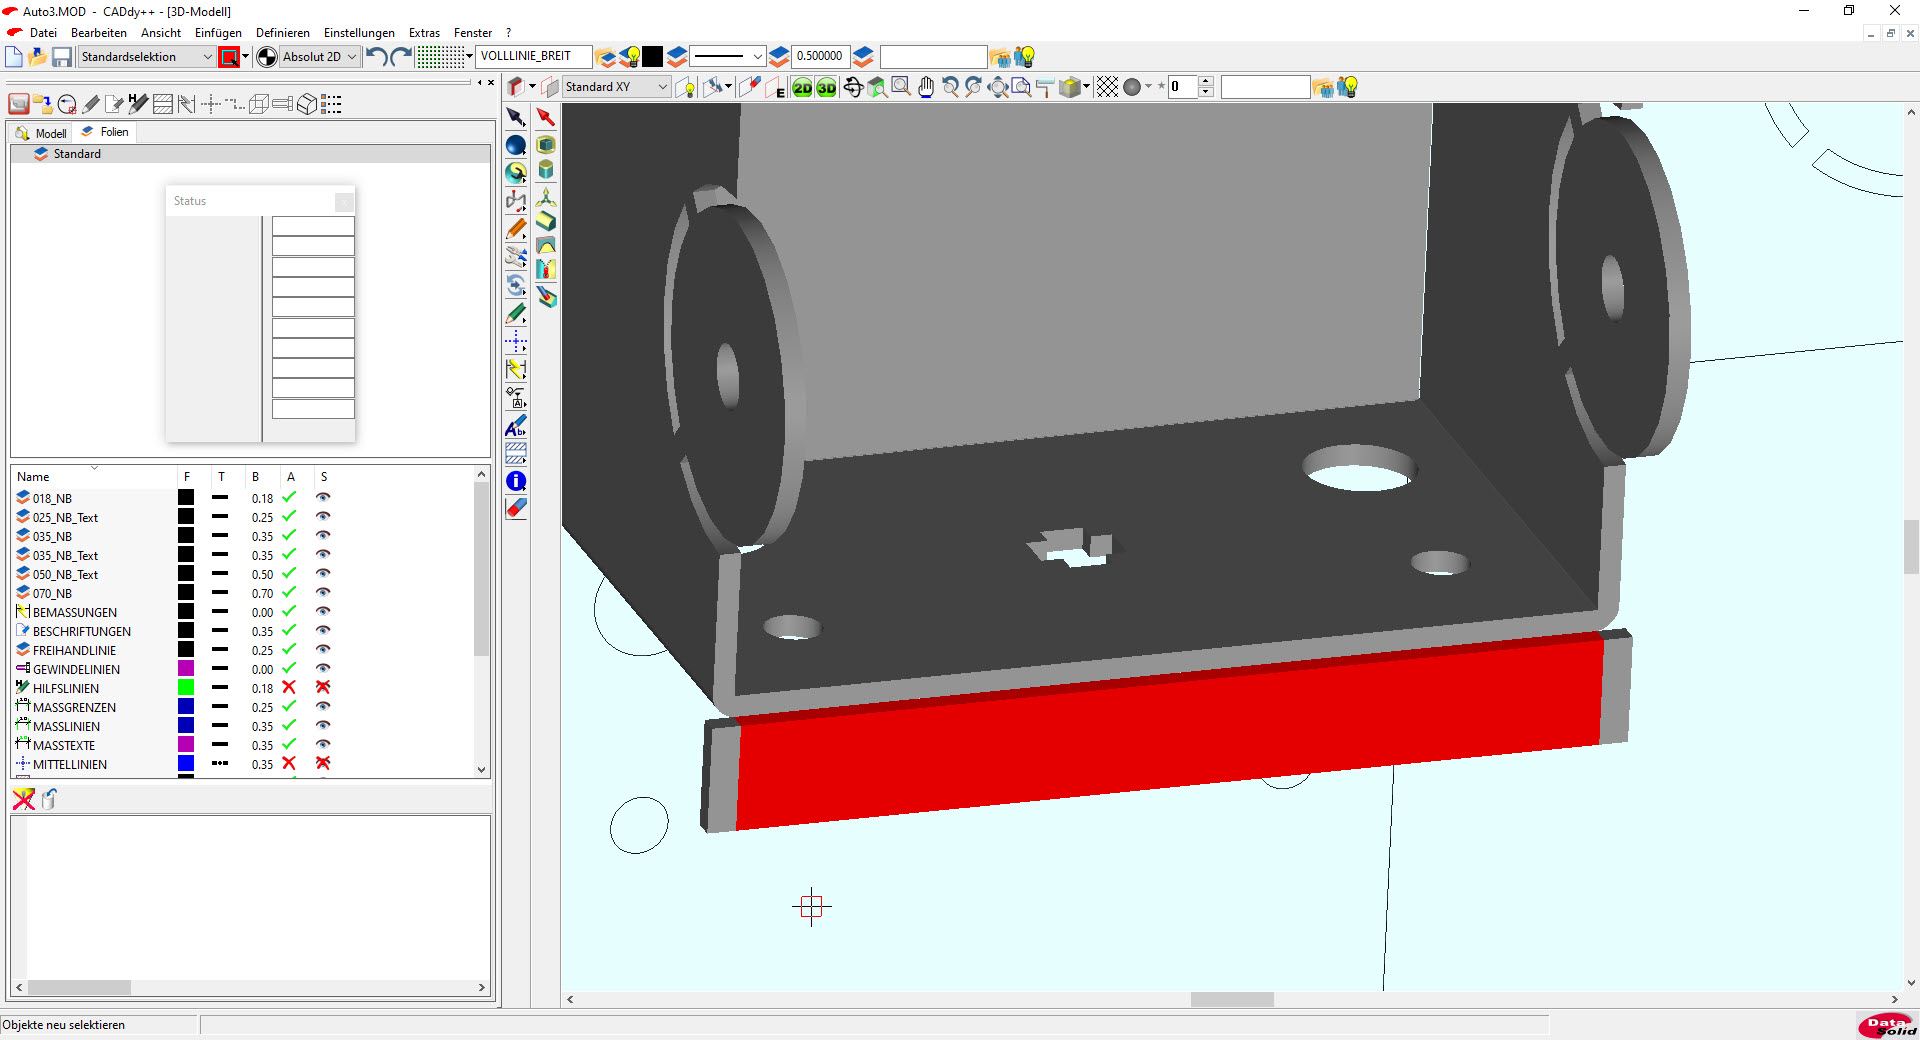
Task: Toggle active checkmark for HILFSLINIEN layer
Action: pyautogui.click(x=289, y=688)
